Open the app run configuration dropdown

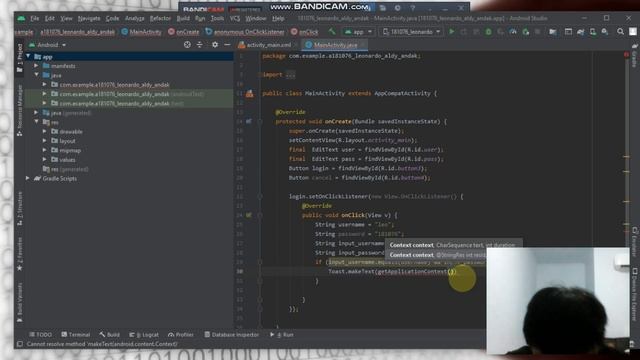(x=358, y=31)
